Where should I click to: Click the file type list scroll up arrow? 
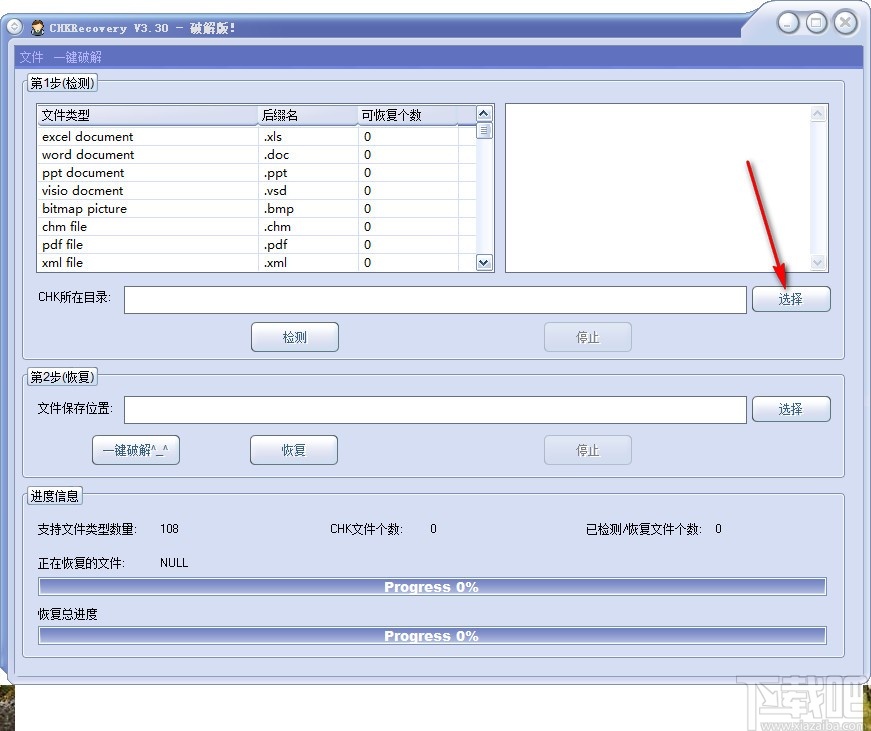484,114
